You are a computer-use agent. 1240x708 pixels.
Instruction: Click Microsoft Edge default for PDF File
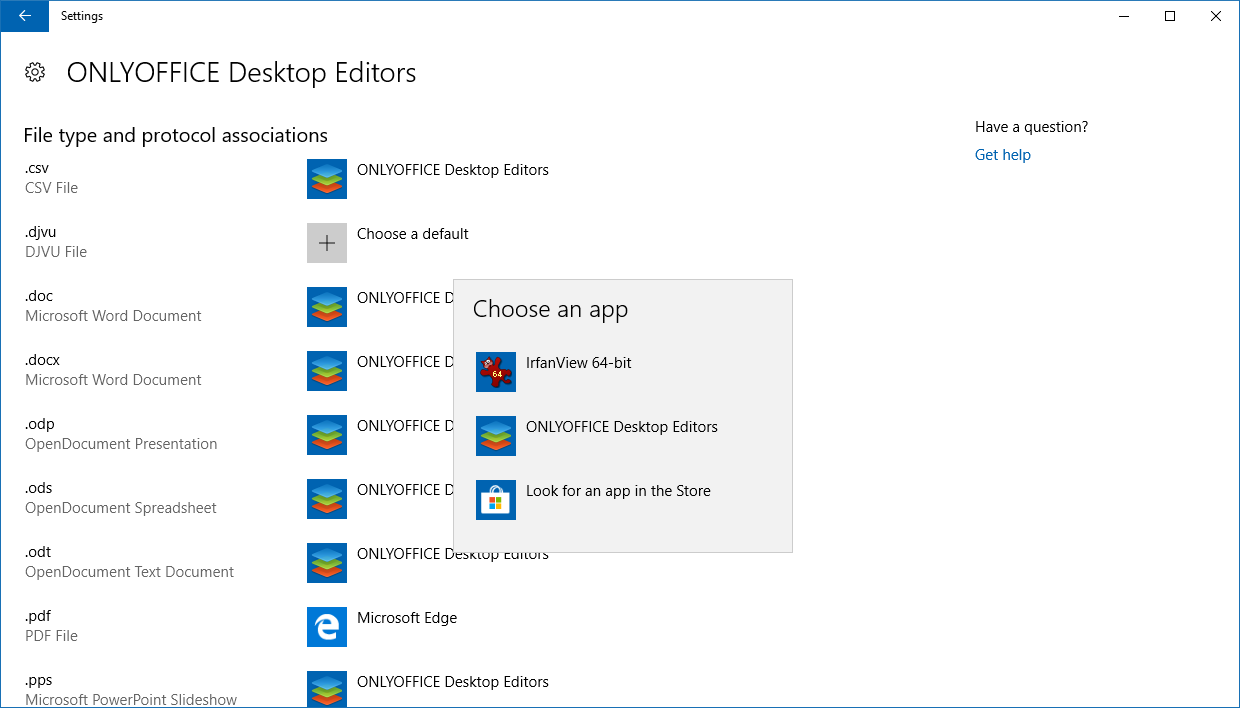pos(407,618)
